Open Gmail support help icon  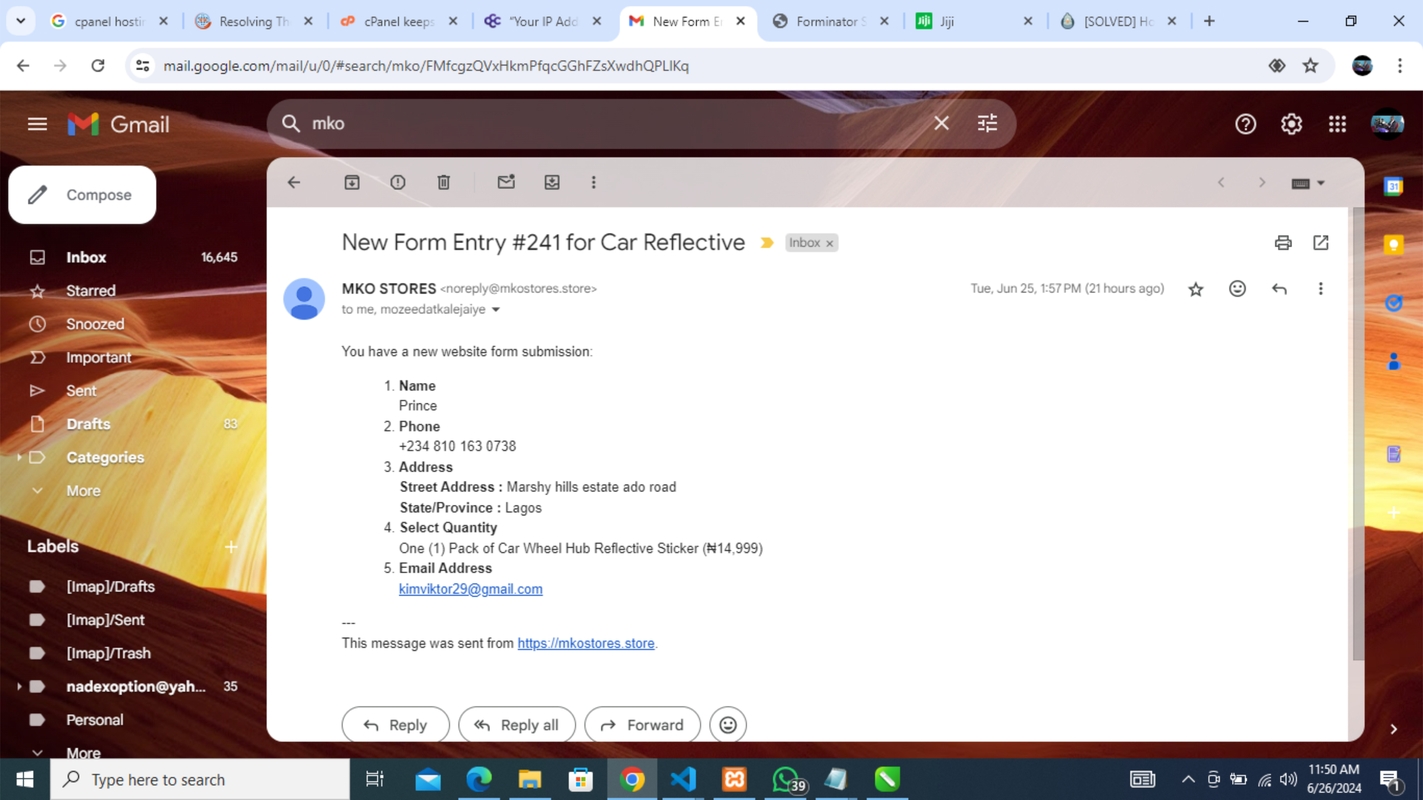[x=1246, y=124]
